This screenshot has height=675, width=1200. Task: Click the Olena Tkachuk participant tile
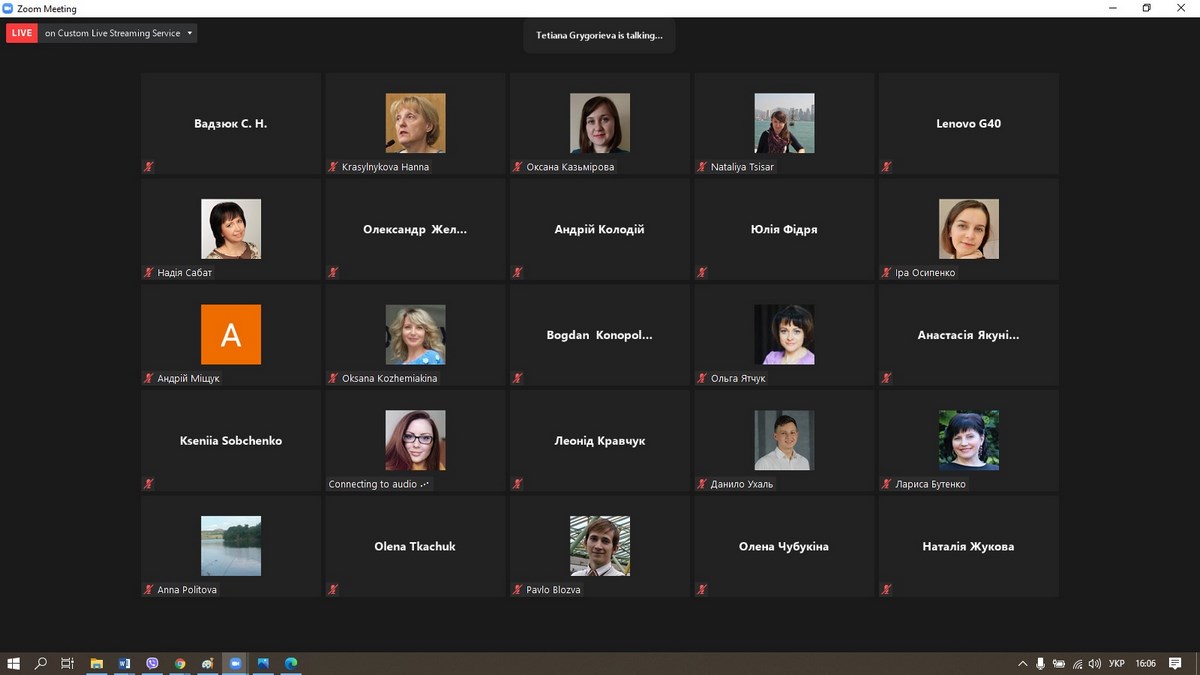[415, 546]
